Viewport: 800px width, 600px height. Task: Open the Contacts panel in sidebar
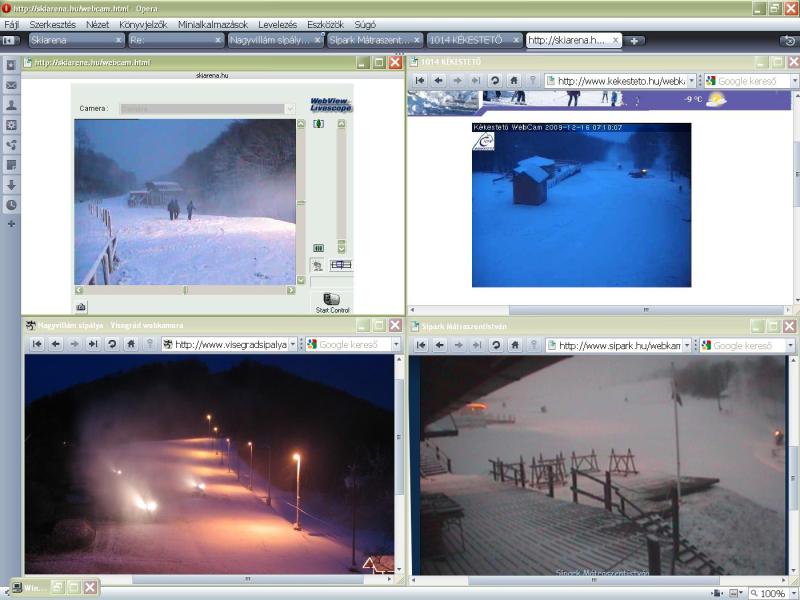coord(11,105)
